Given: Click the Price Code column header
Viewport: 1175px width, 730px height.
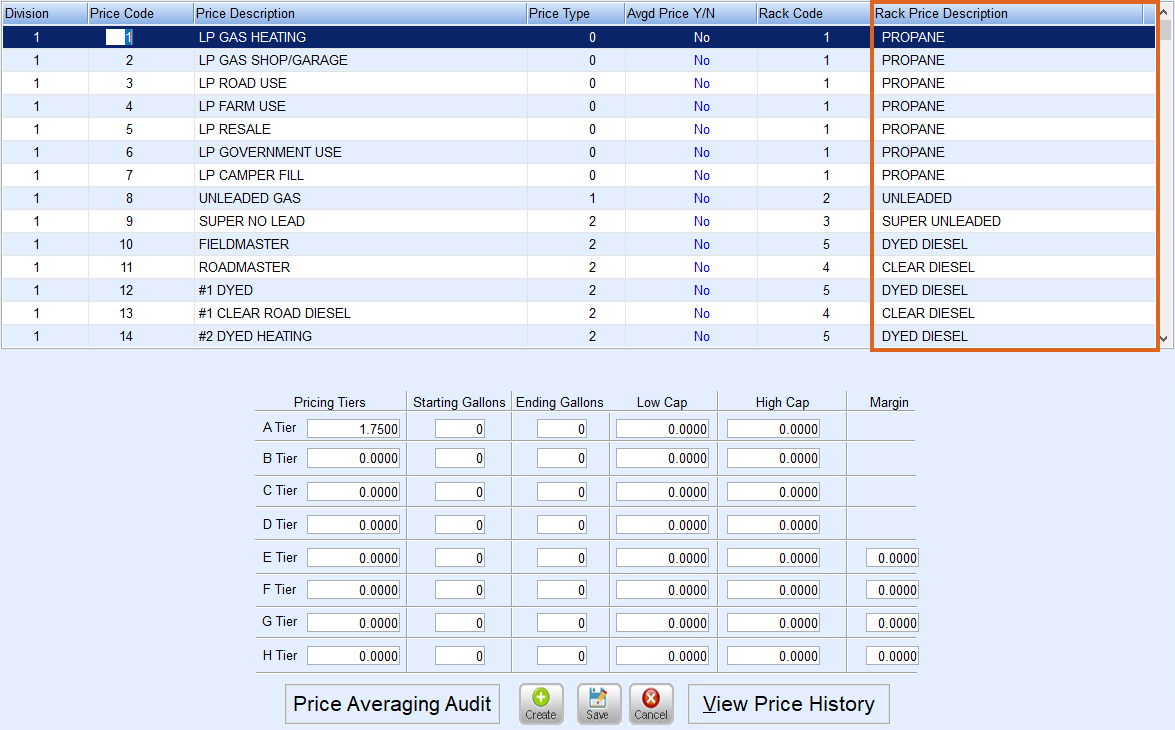Looking at the screenshot, I should (x=140, y=13).
